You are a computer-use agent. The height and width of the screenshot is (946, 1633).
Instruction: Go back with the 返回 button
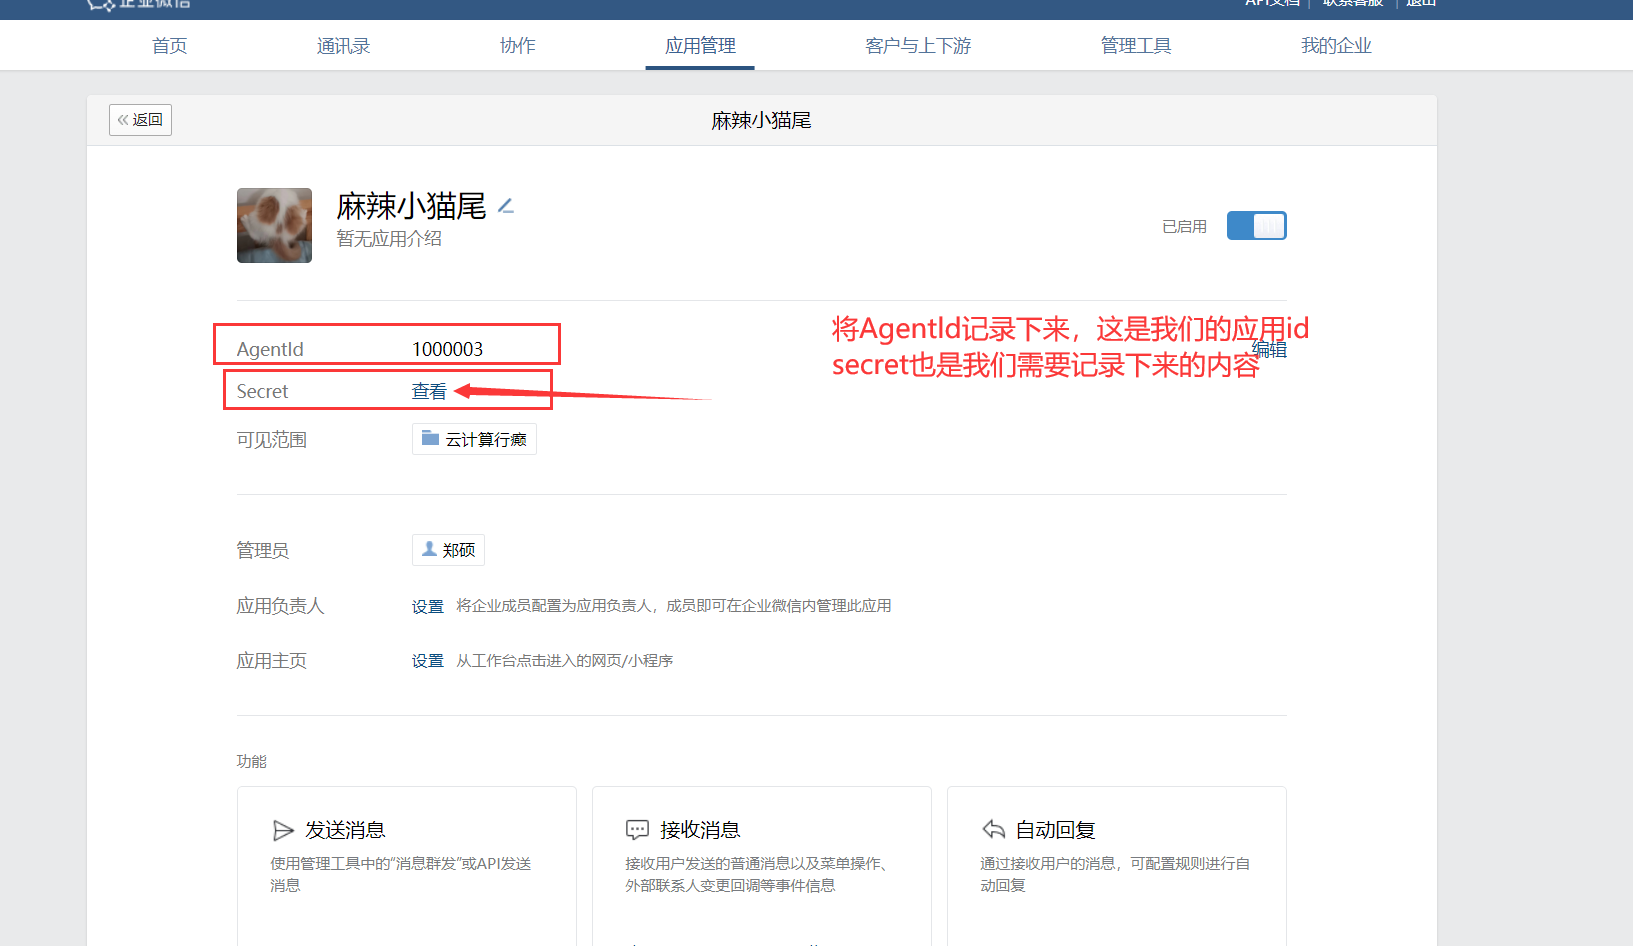pyautogui.click(x=140, y=120)
